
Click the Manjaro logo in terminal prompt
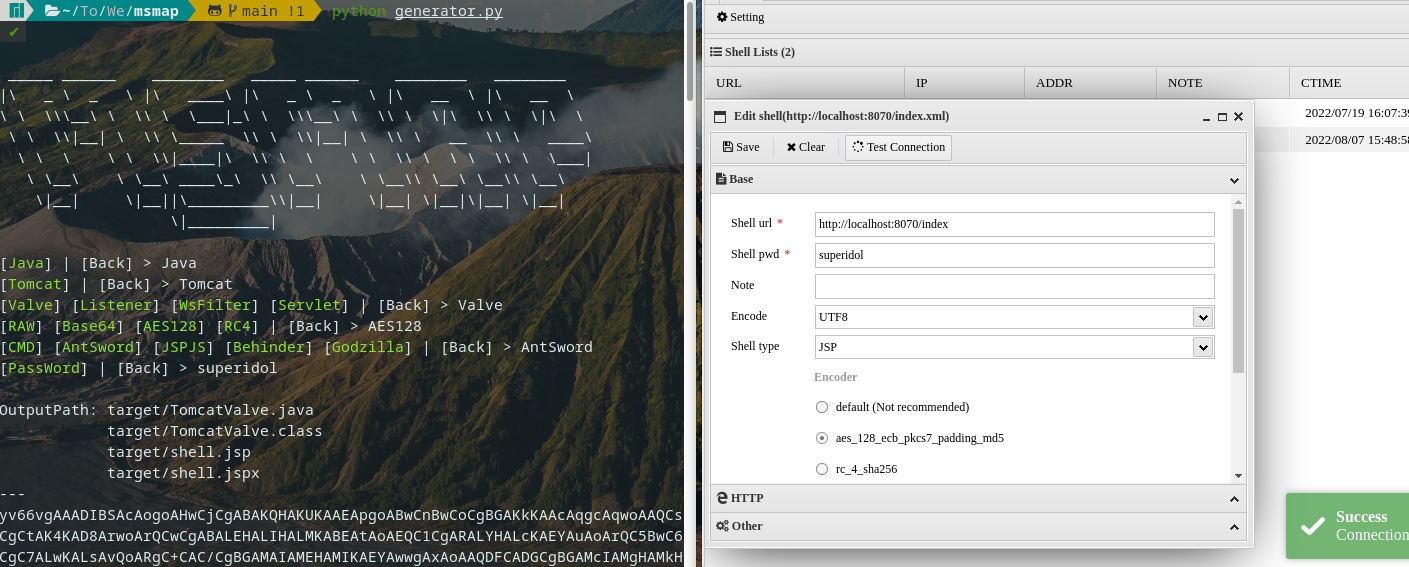18,11
